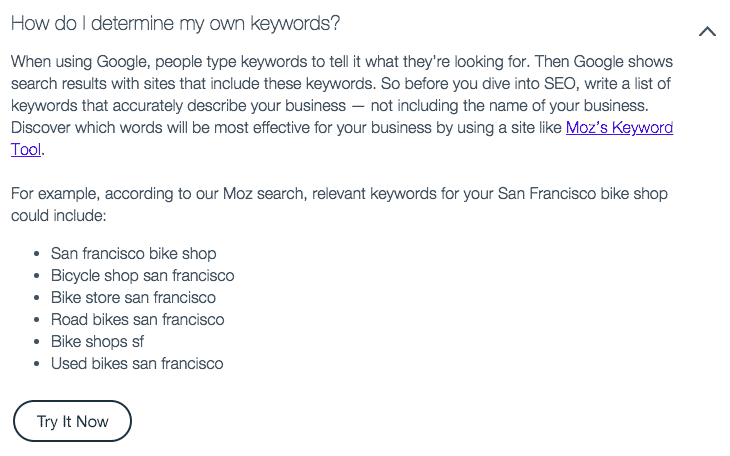Click the bullet before "San francisco bike shop"
Viewport: 730px width, 456px height.
37,254
